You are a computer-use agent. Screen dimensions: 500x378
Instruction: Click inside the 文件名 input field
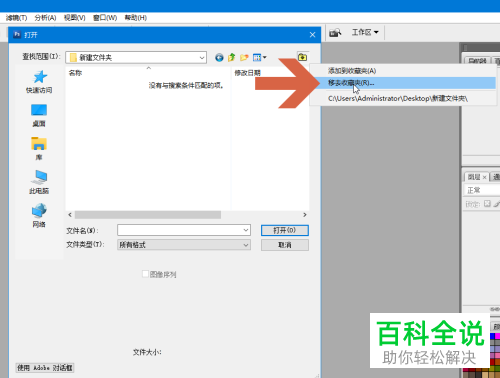180,230
